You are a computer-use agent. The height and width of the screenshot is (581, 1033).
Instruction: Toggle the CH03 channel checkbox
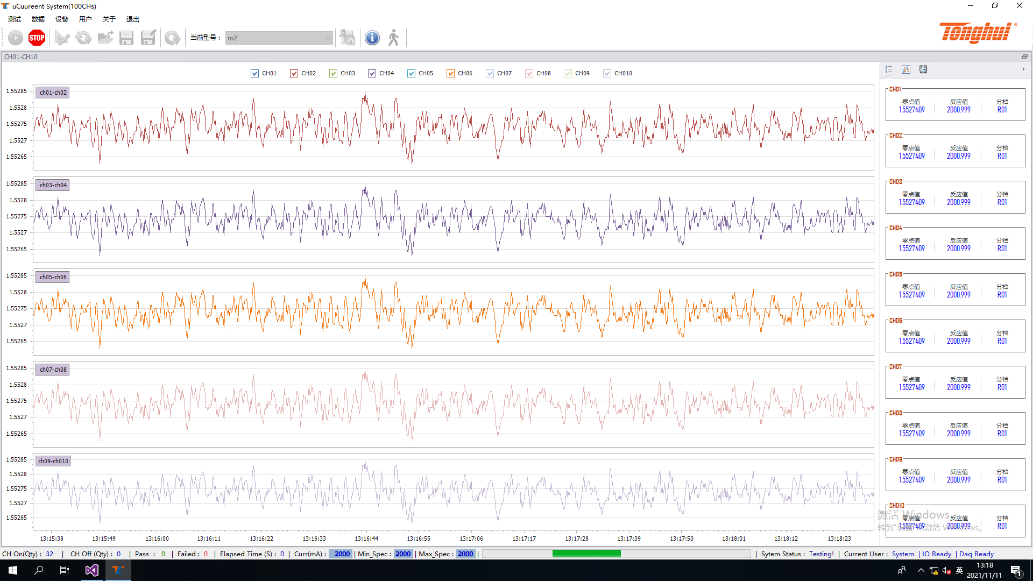[334, 73]
